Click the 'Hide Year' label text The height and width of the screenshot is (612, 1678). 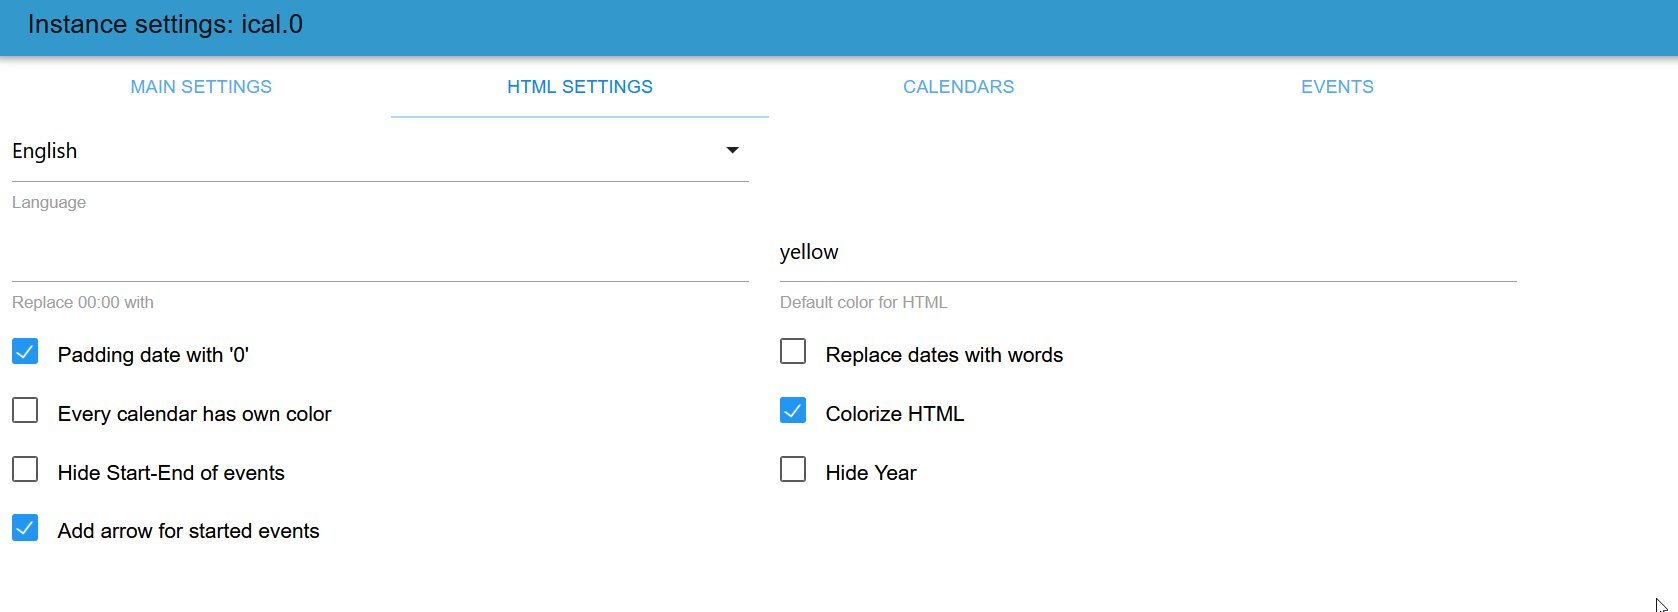(870, 473)
